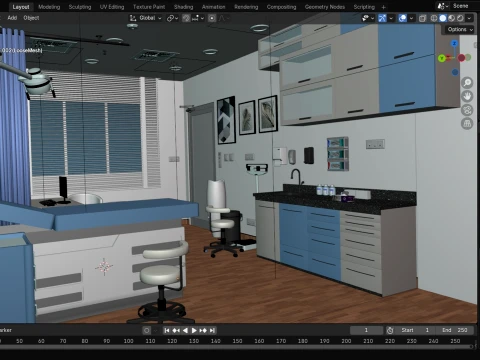Switch to the Layout workspace tab
Viewport: 480px width, 360px height.
[21, 7]
